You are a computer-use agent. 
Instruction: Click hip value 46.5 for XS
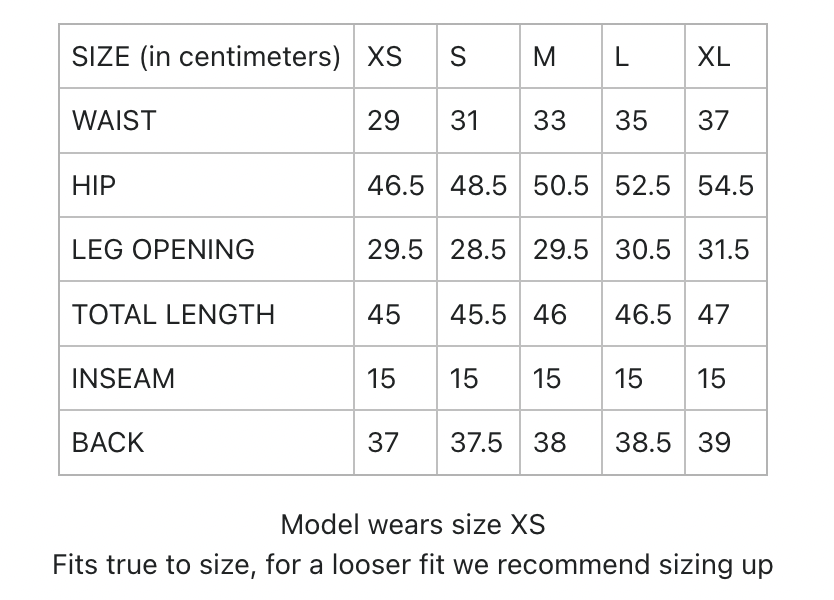396,186
